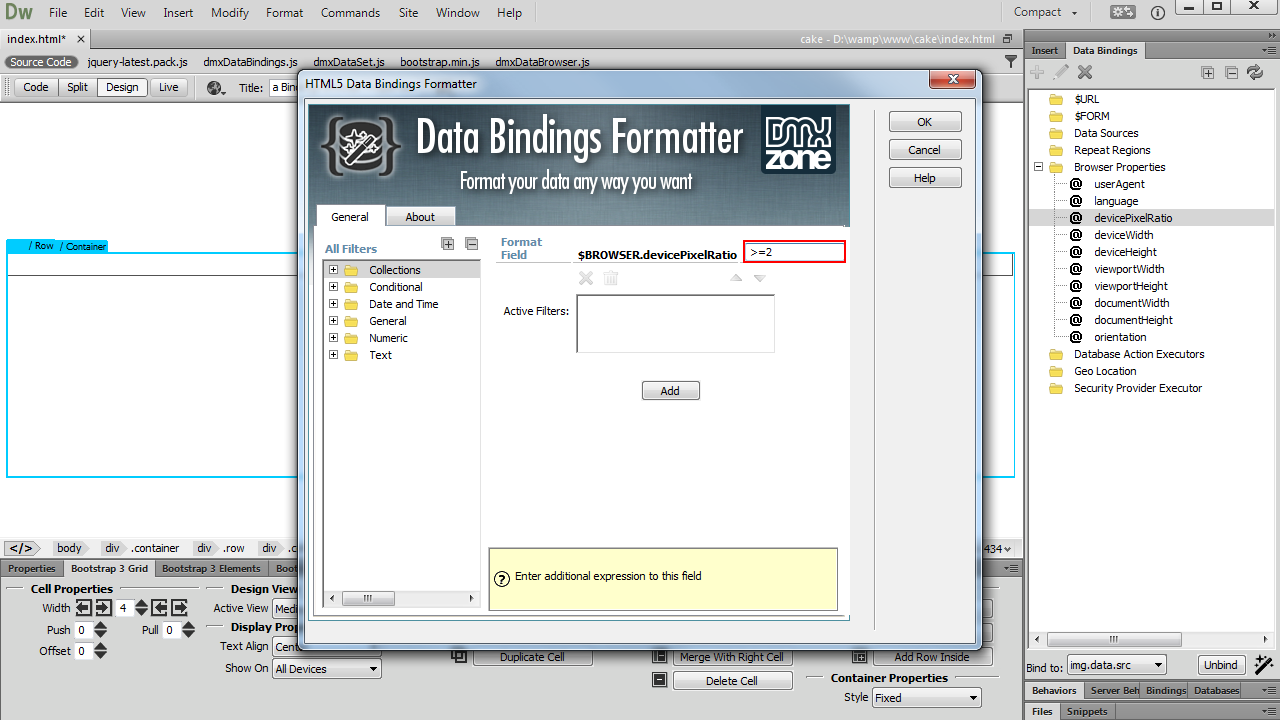The width and height of the screenshot is (1280, 720).
Task: Open the Show On All Devices dropdown
Action: pyautogui.click(x=327, y=669)
